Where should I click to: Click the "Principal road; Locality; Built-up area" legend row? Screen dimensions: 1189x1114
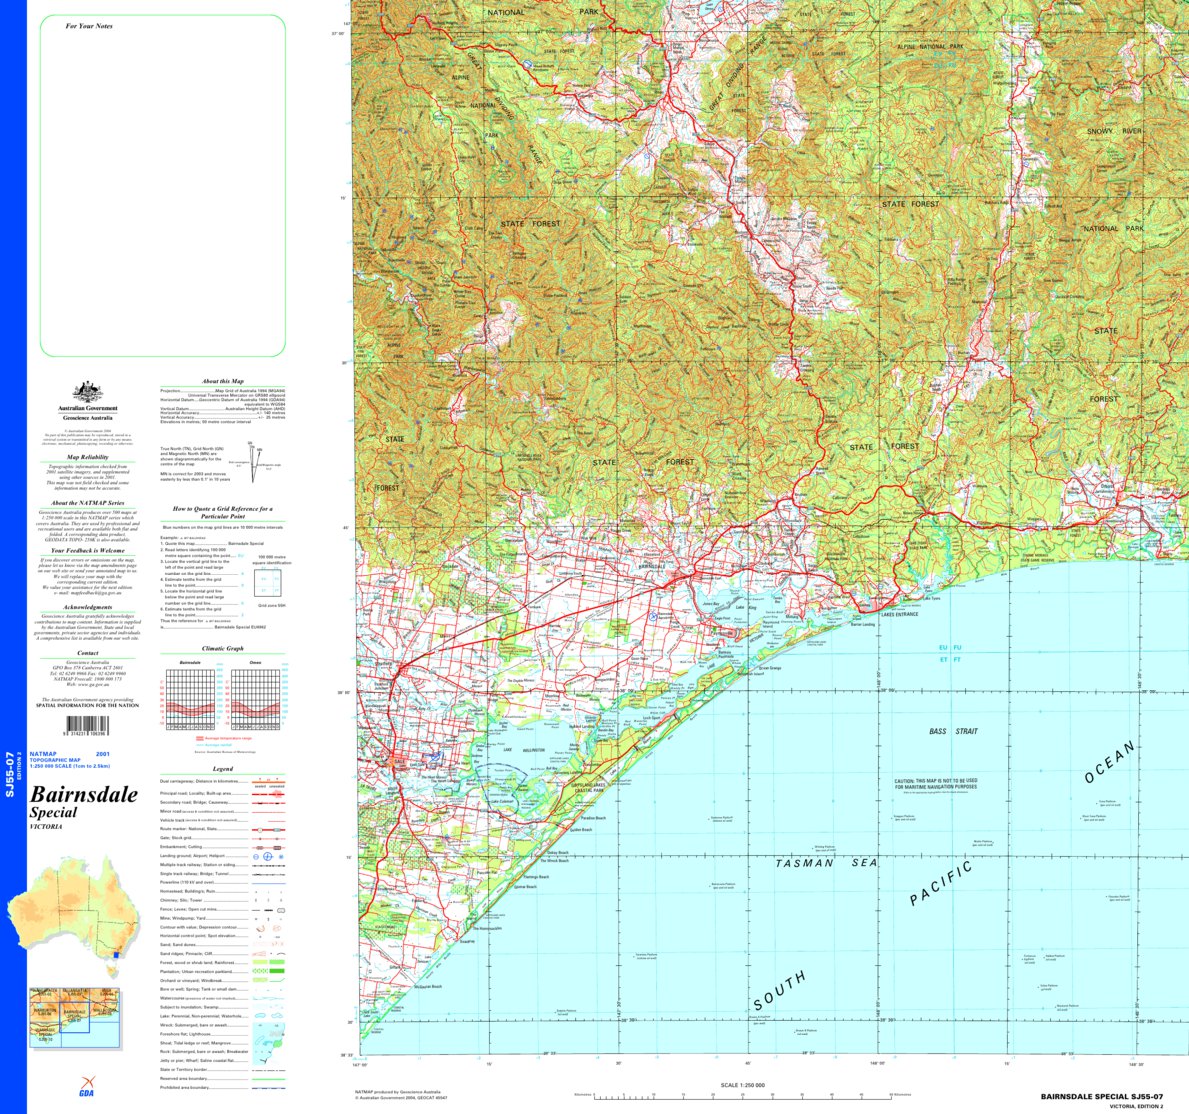tap(223, 794)
